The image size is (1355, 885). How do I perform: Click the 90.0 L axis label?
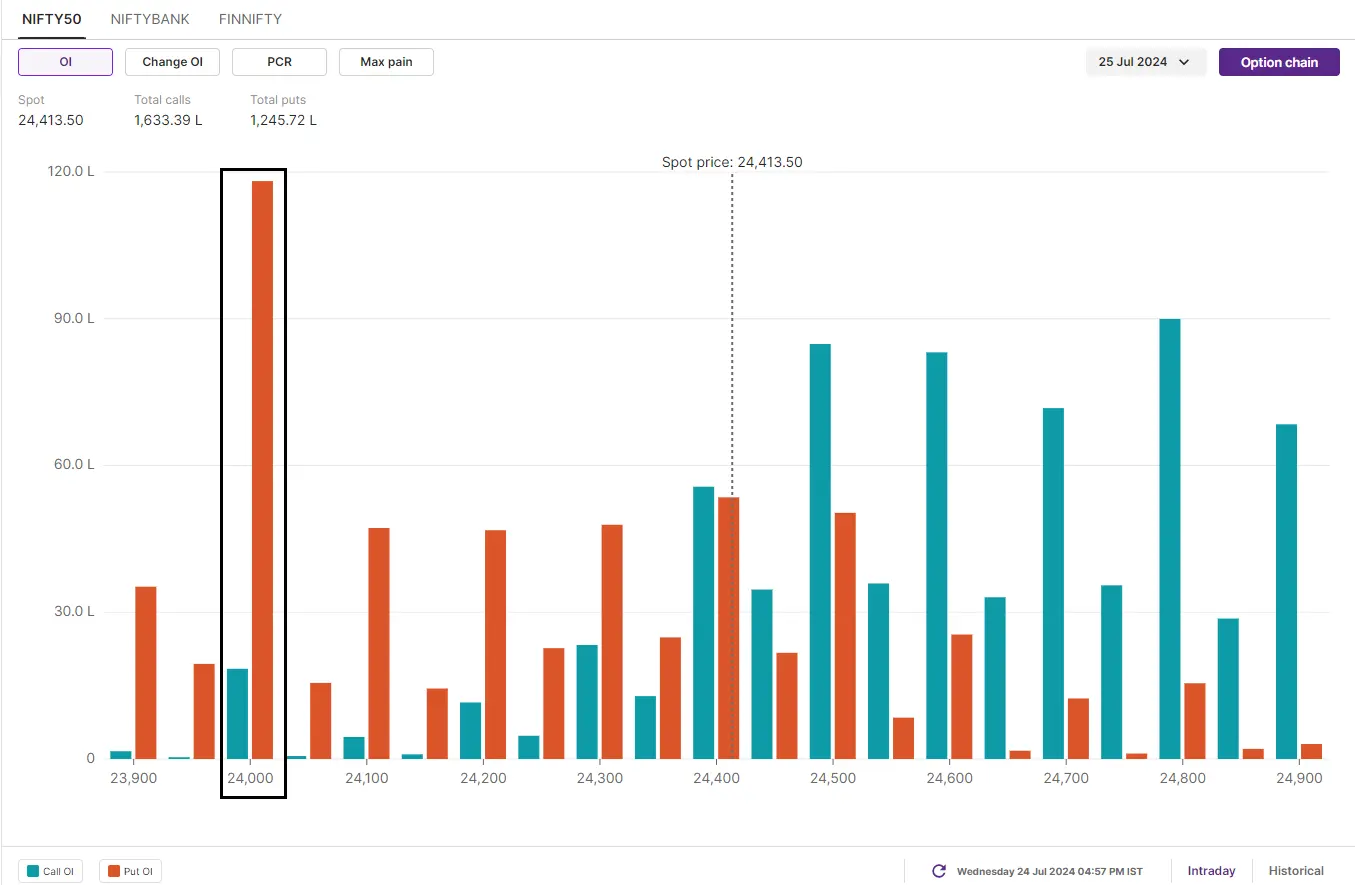74,319
